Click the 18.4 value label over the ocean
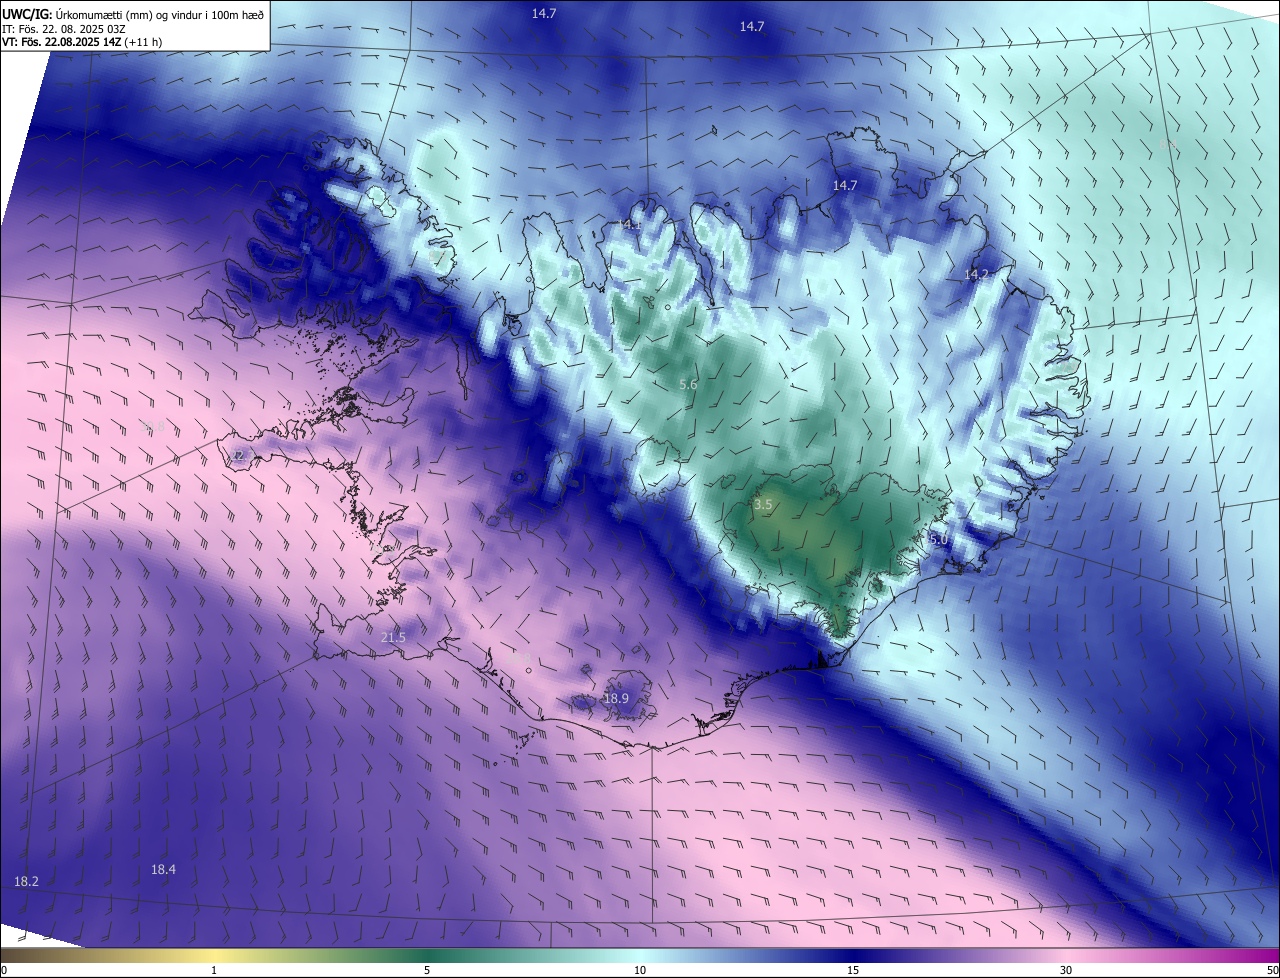Viewport: 1280px width, 978px height. (163, 869)
